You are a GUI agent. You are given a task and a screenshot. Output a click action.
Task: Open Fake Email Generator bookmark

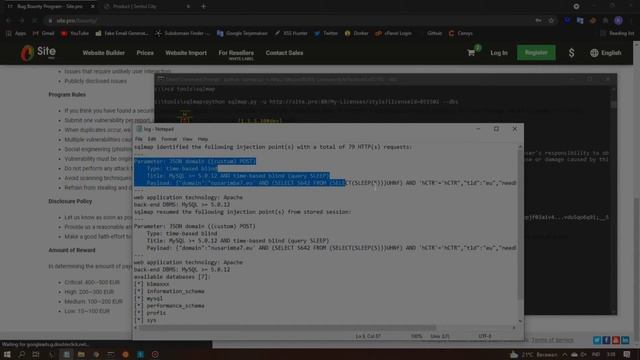(122, 33)
